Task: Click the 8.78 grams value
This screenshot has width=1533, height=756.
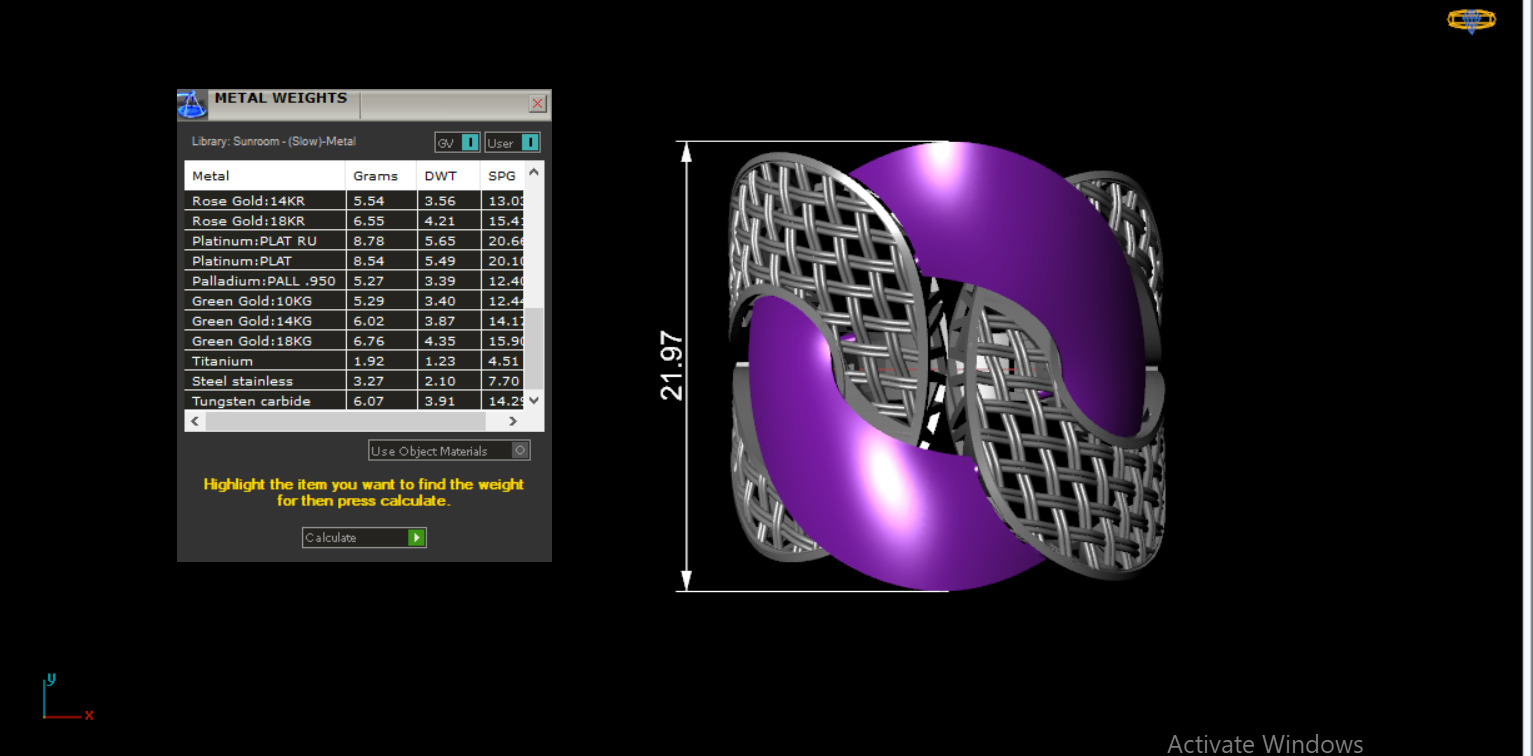Action: (x=369, y=241)
